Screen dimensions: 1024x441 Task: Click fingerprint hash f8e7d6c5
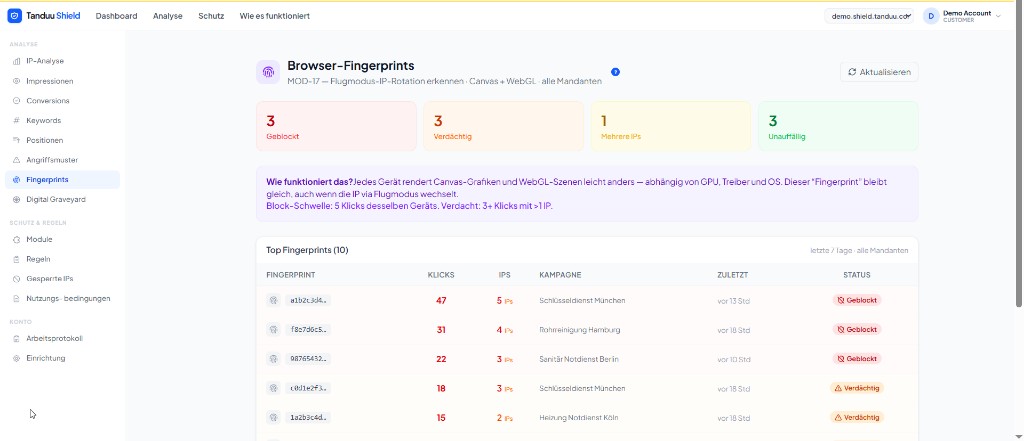coord(308,330)
